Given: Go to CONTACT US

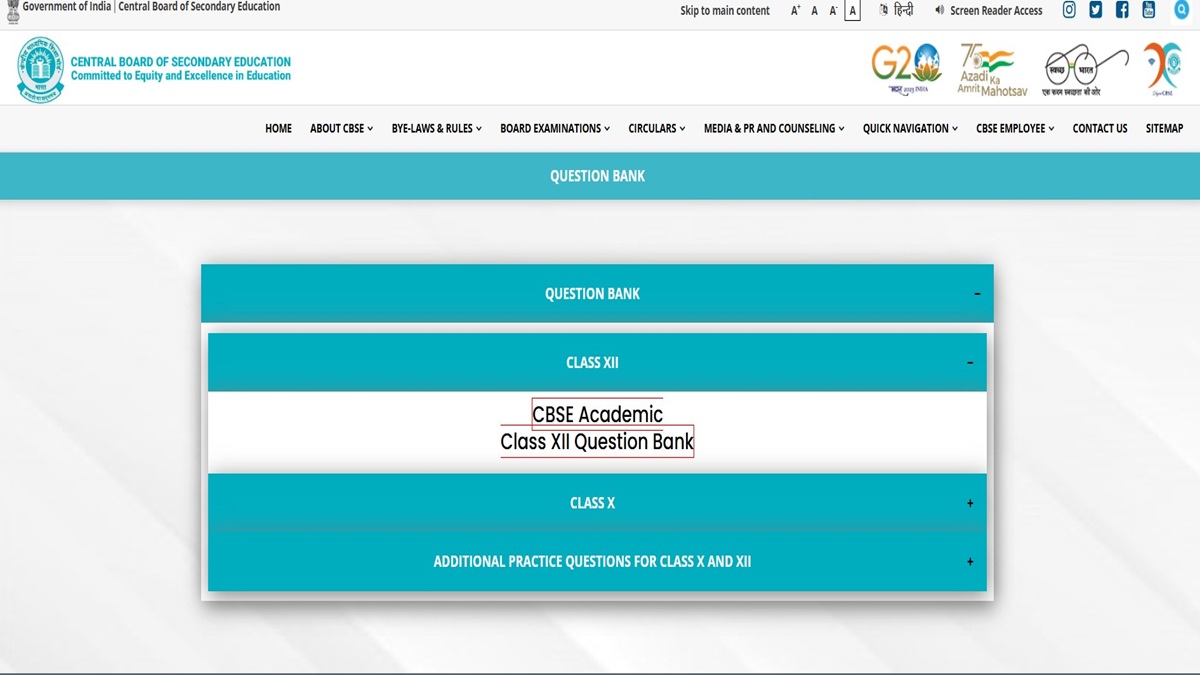Looking at the screenshot, I should point(1100,128).
